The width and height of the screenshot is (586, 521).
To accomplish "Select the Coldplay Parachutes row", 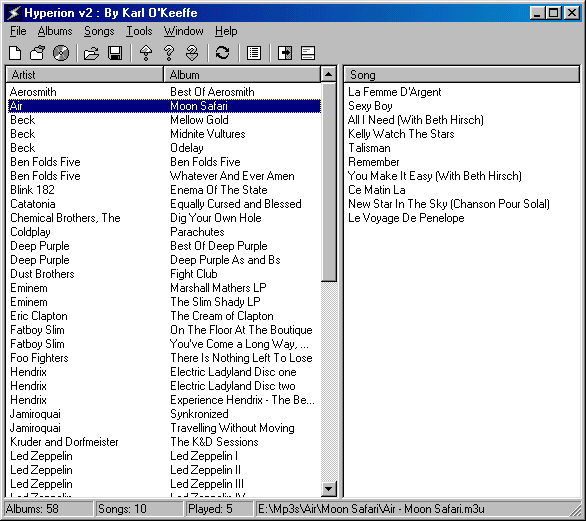I will click(x=164, y=232).
